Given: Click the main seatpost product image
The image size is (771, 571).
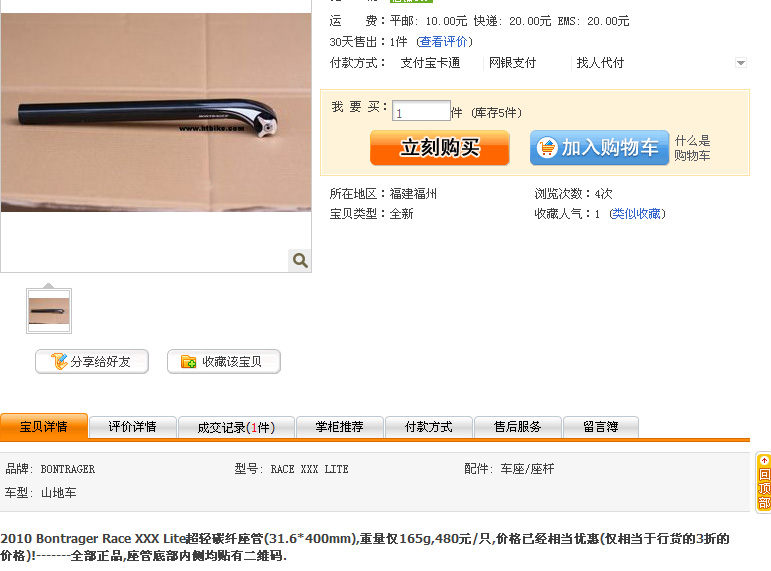Looking at the screenshot, I should click(x=156, y=112).
